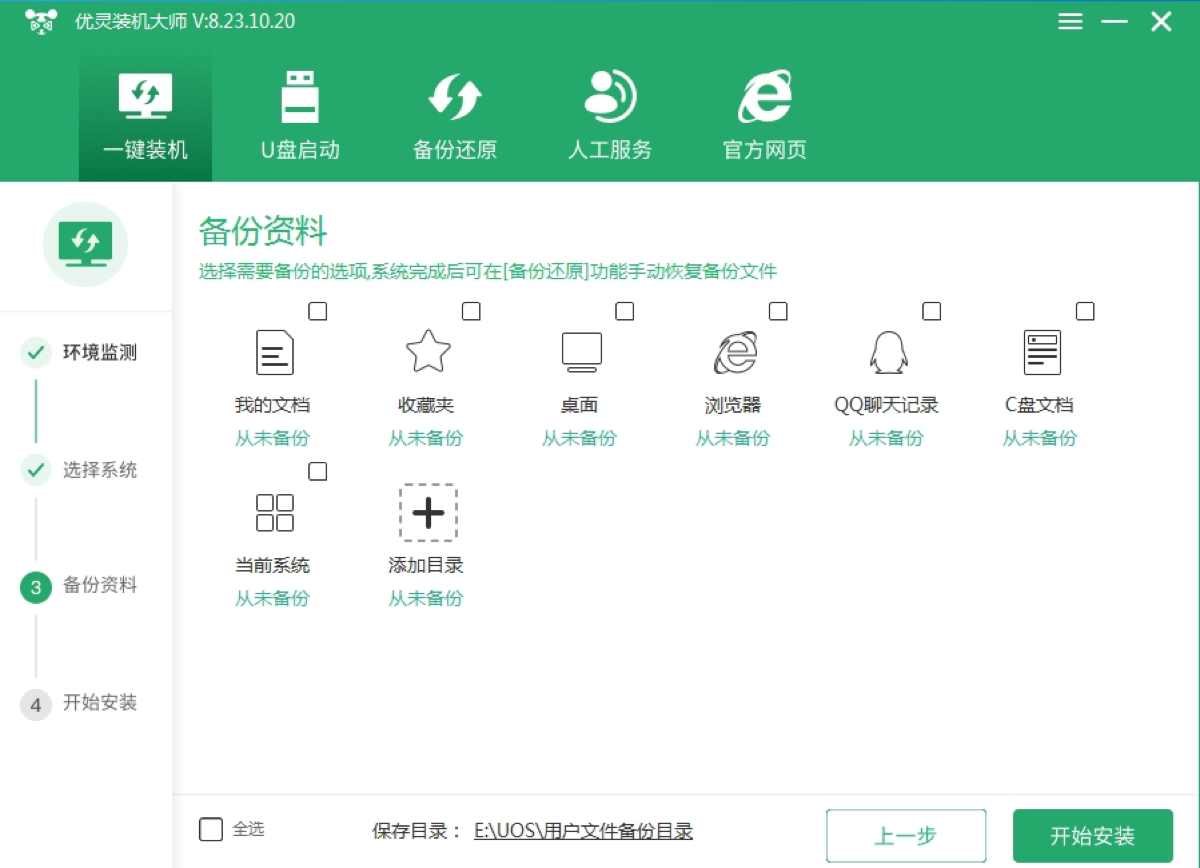The image size is (1200, 868).
Task: Click the 环境监测 step label
Action: click(100, 353)
